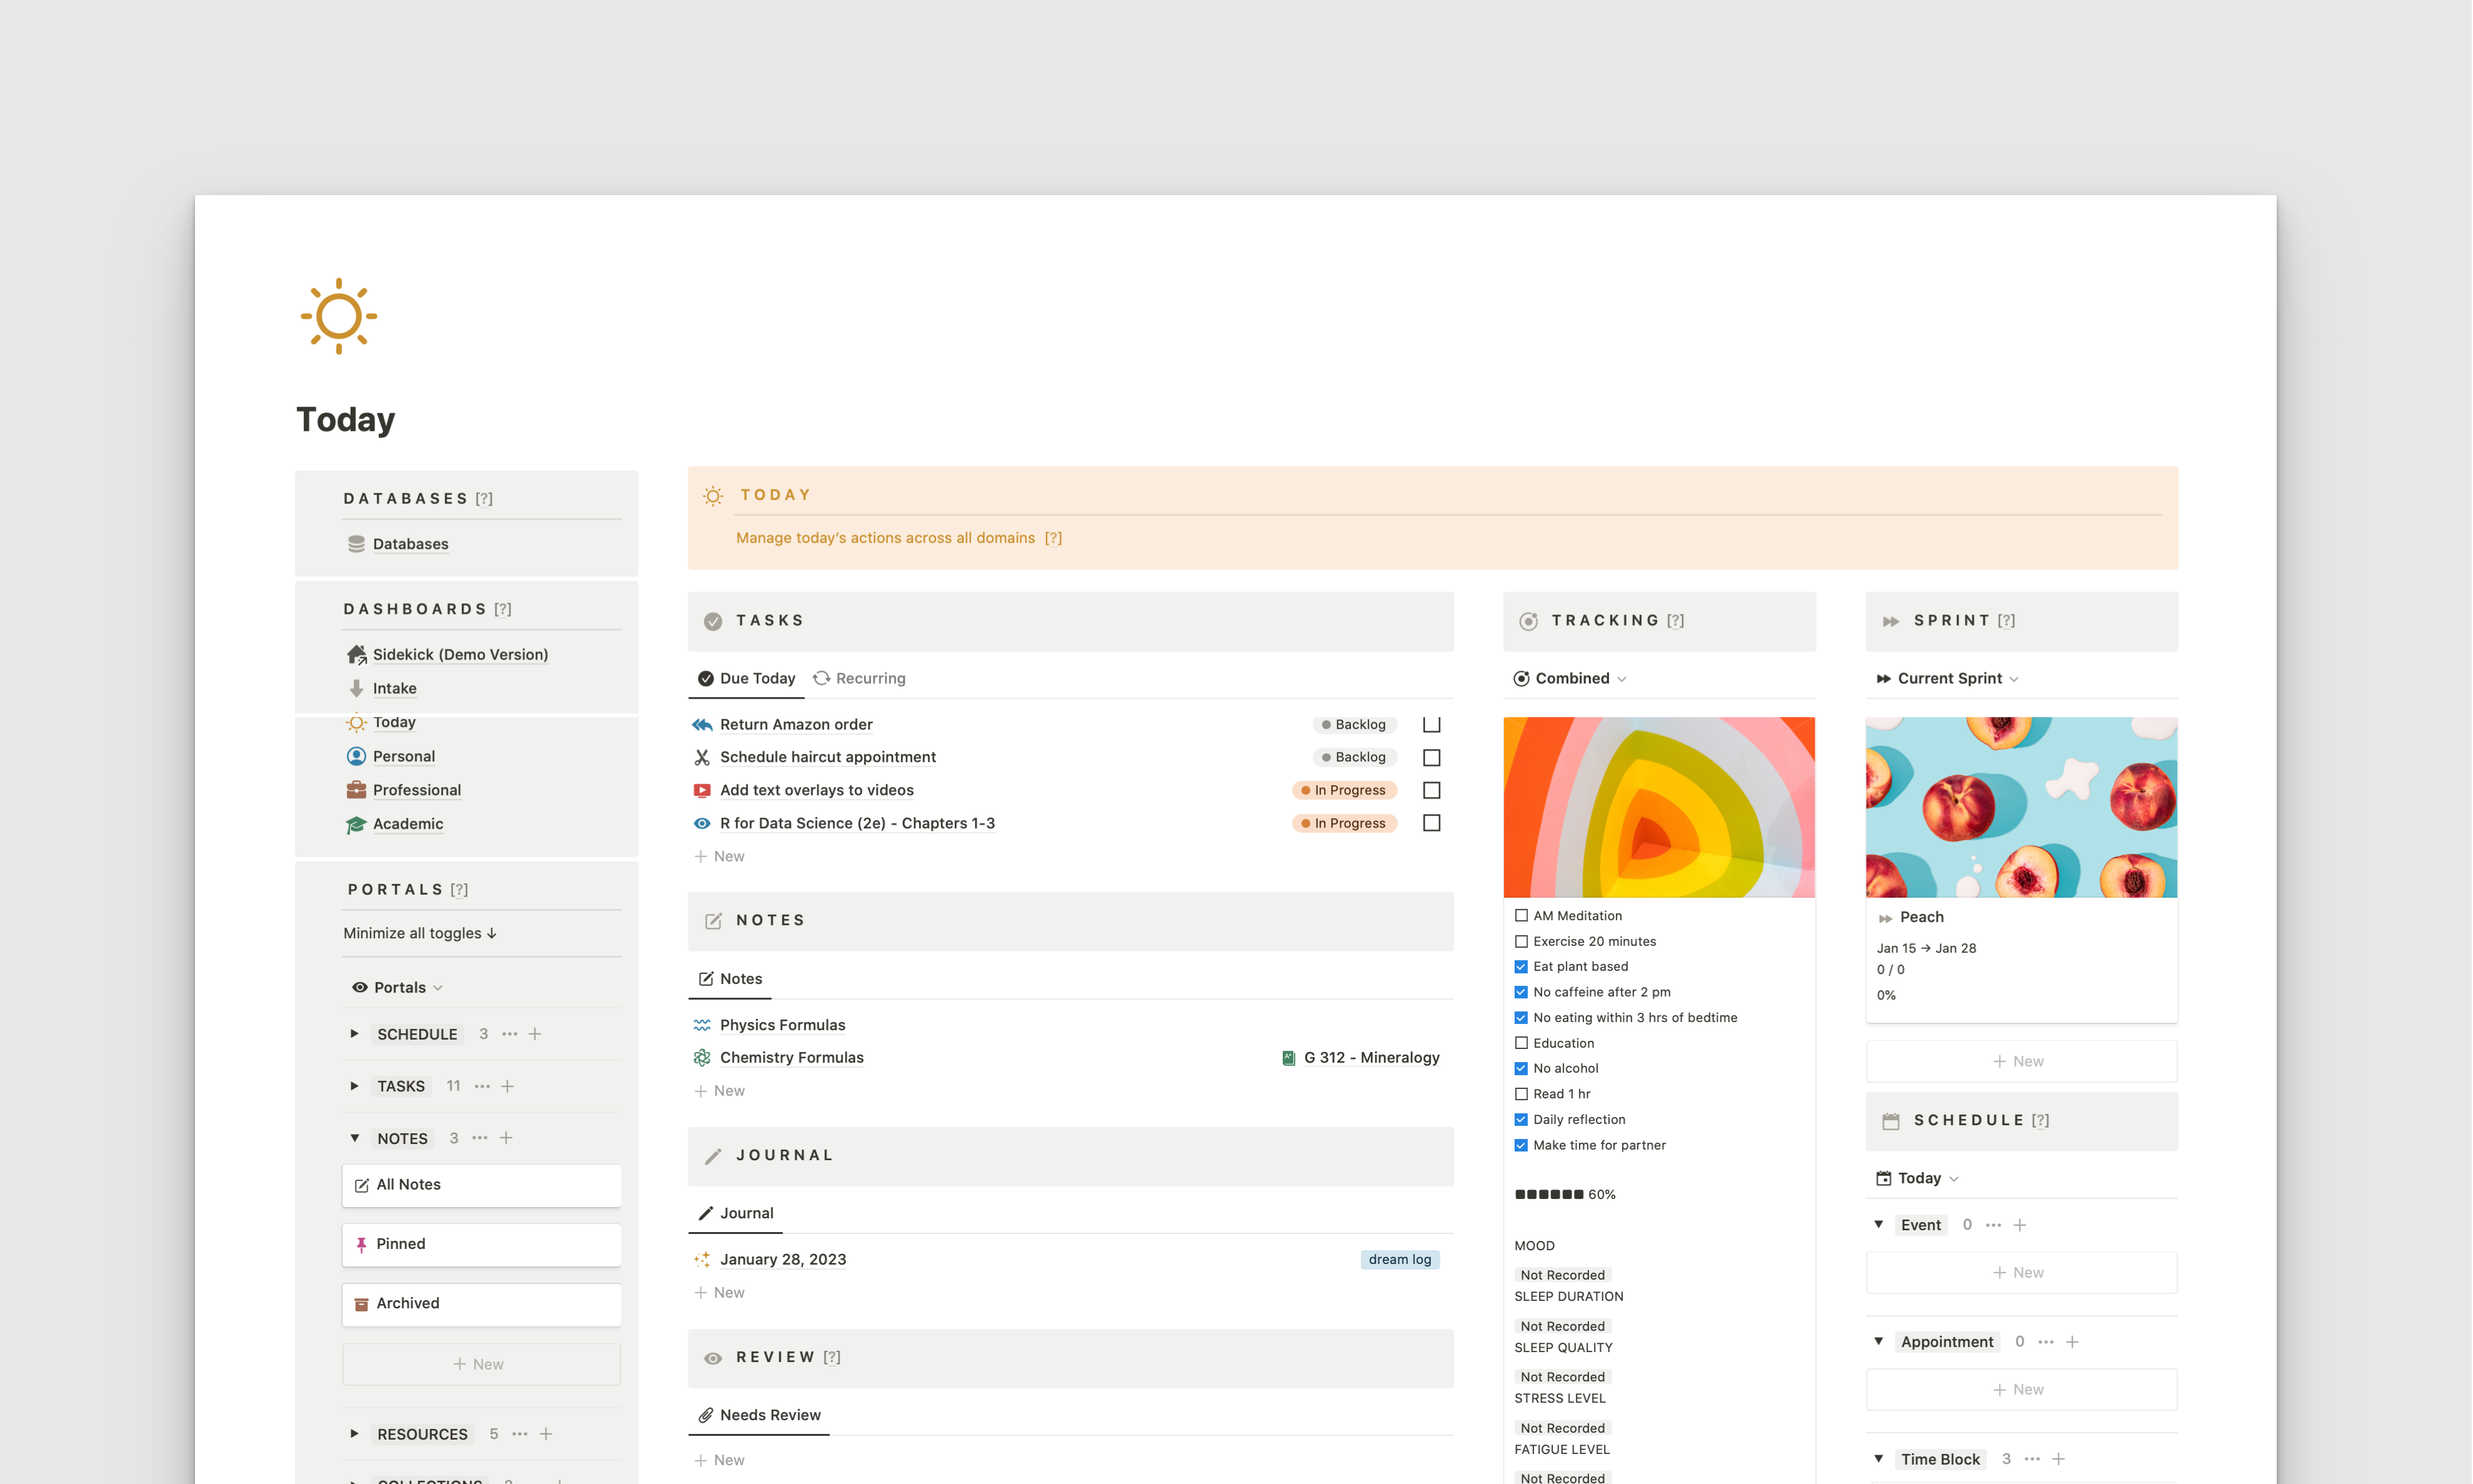Check off Return Amazon order task
The height and width of the screenshot is (1484, 2473).
point(1431,724)
